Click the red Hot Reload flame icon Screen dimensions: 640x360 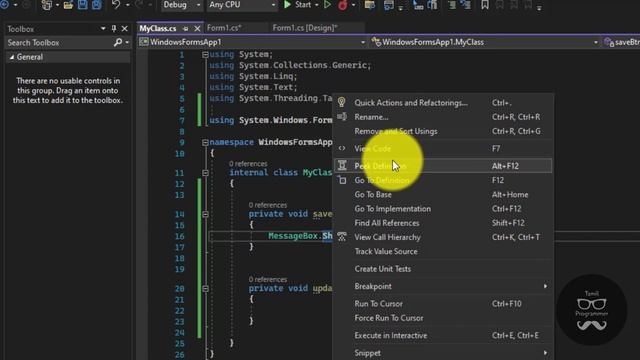point(342,5)
